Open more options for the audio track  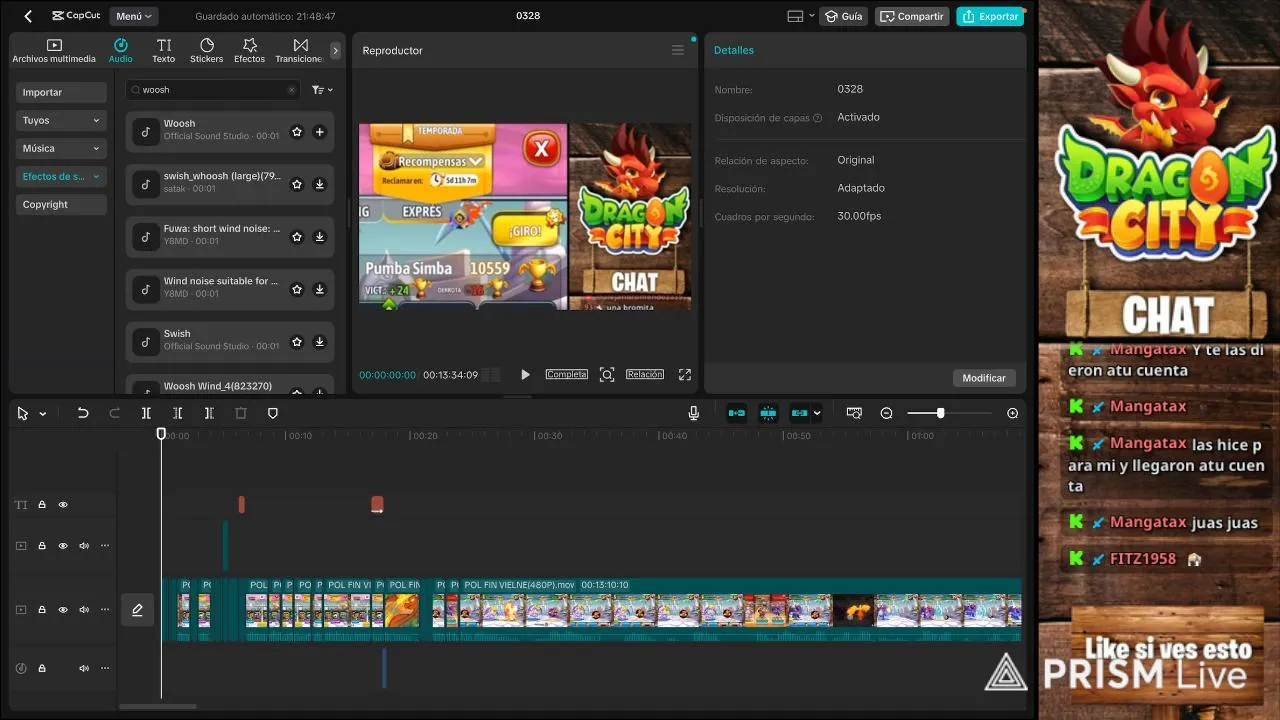[x=105, y=668]
